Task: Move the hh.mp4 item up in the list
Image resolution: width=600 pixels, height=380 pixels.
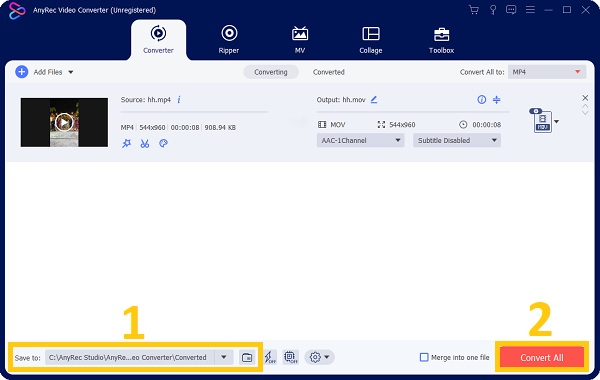Action: pos(585,106)
